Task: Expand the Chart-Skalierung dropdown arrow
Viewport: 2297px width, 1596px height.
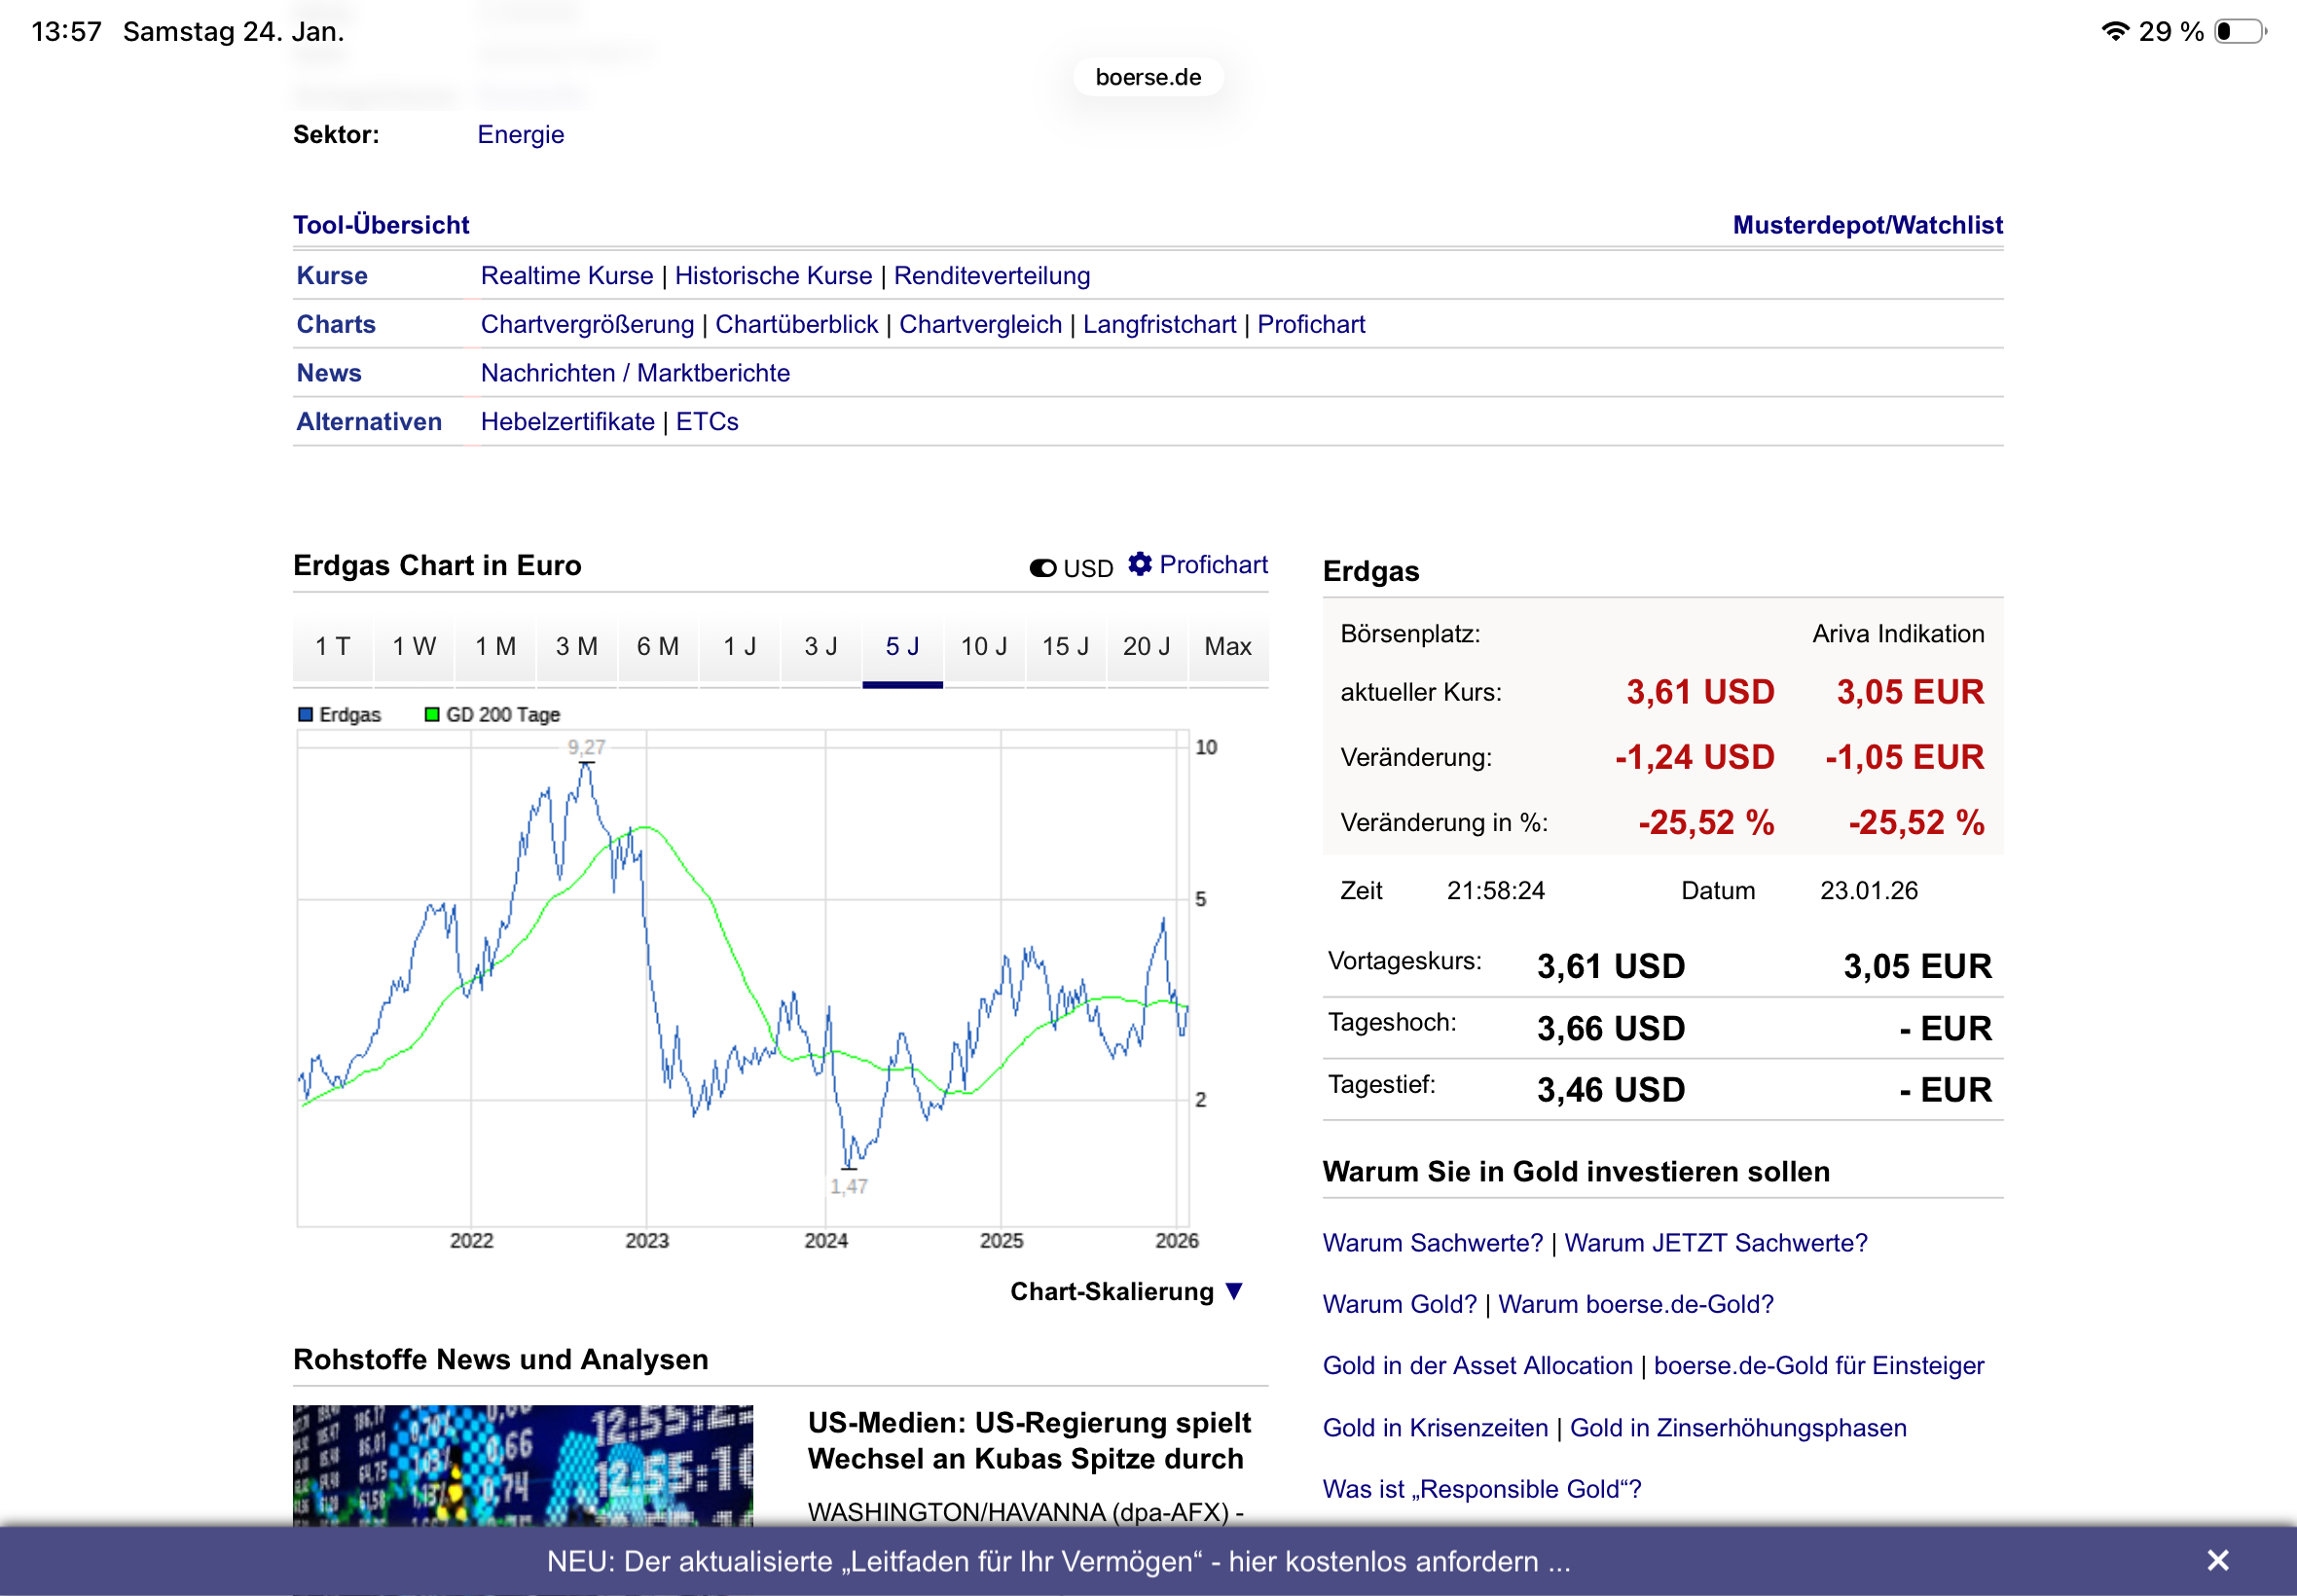Action: click(1234, 1291)
